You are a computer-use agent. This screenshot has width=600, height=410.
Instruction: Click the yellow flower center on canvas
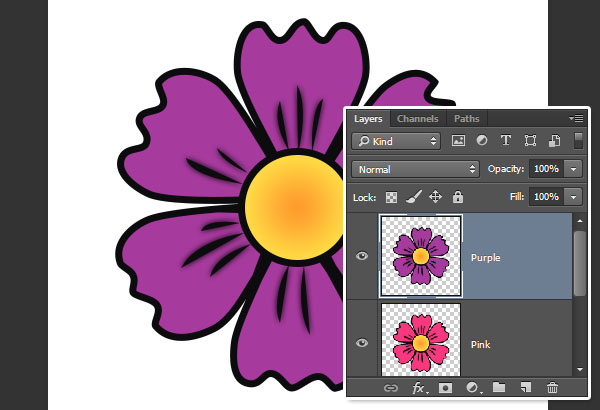coord(294,207)
